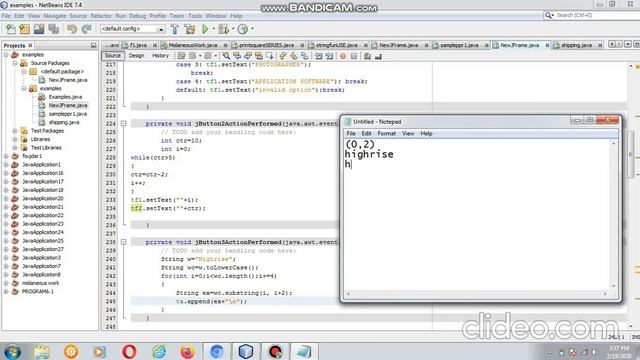Expand the Test Packages node
The image size is (640, 360).
(15, 131)
